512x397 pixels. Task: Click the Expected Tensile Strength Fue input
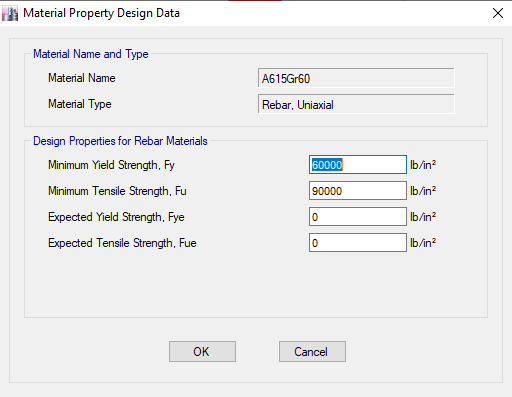click(358, 242)
